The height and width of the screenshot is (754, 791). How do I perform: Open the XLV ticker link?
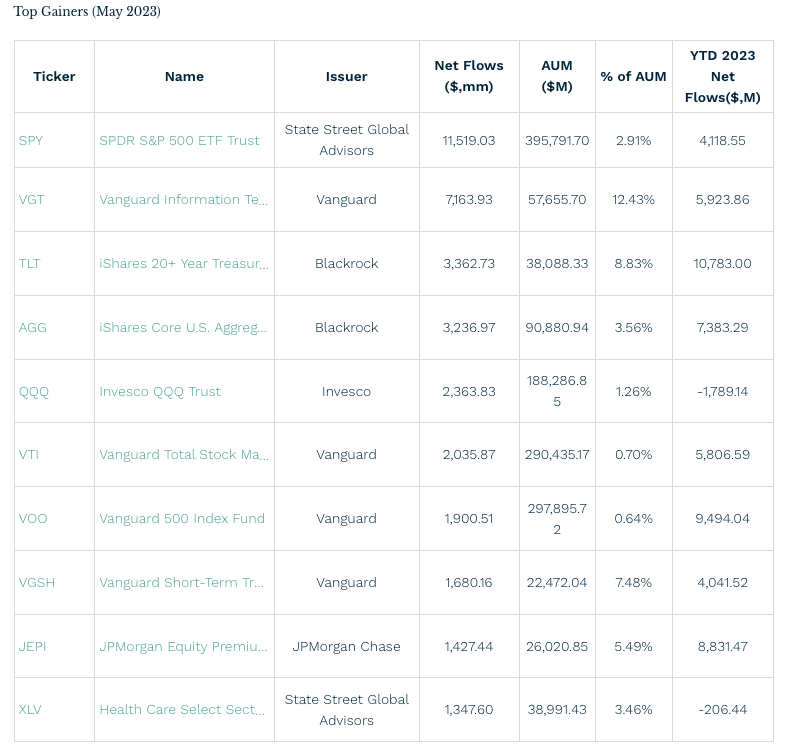pyautogui.click(x=30, y=710)
